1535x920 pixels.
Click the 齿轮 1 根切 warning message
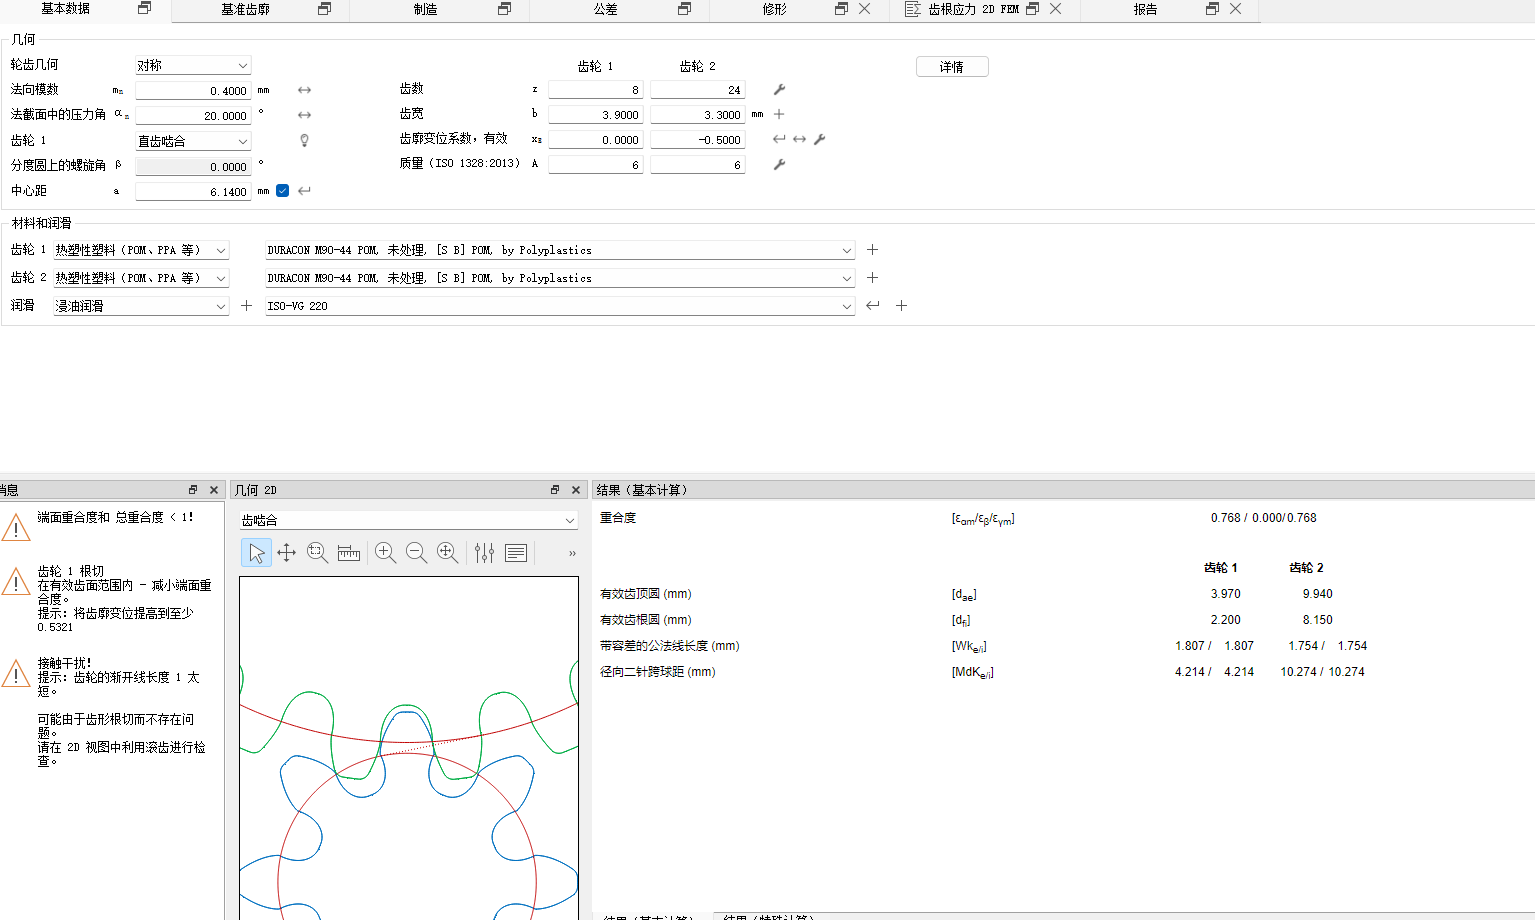124,599
